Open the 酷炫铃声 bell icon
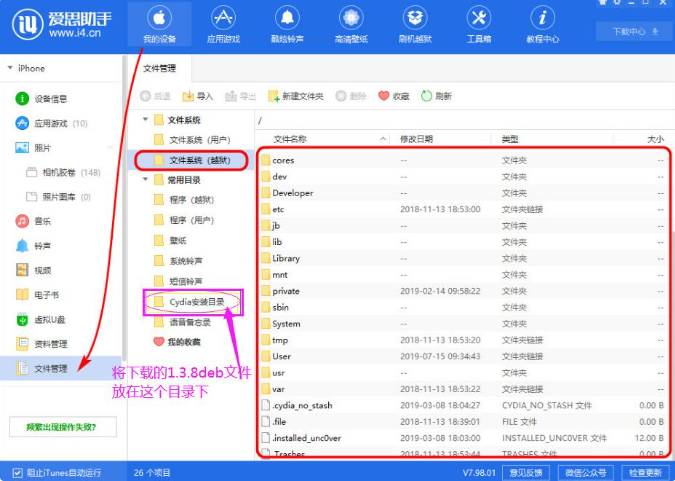 point(287,18)
